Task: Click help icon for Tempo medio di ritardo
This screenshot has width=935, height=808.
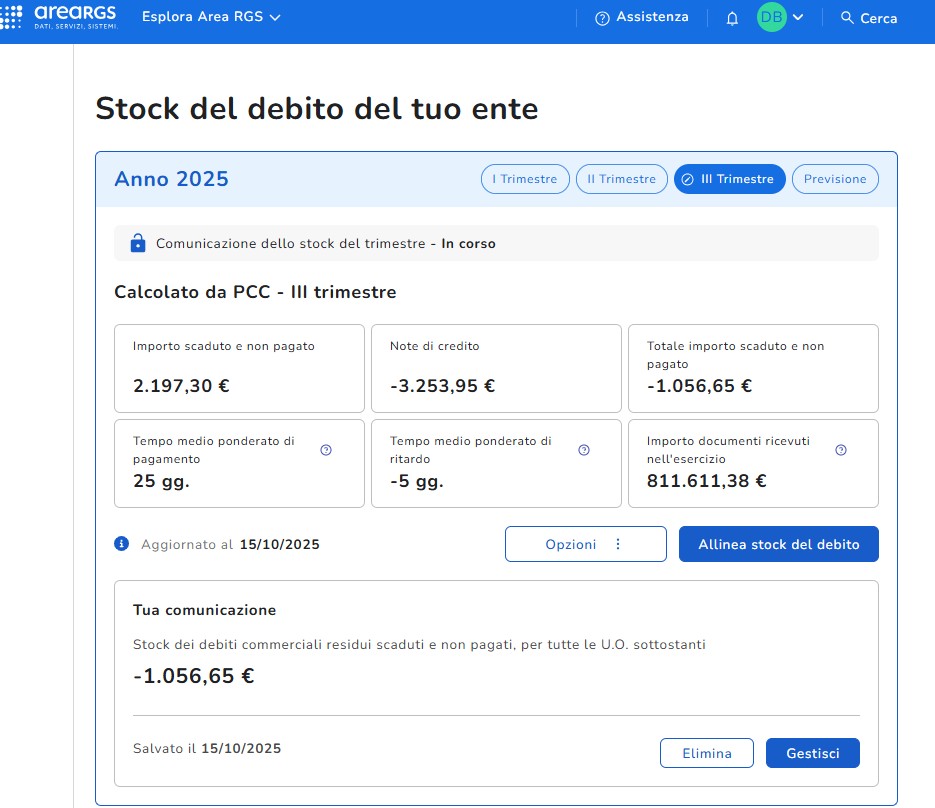Action: pyautogui.click(x=584, y=450)
